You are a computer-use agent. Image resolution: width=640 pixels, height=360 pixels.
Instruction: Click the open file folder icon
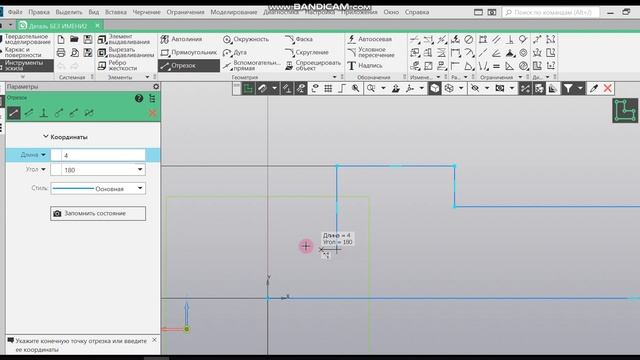coord(74,40)
